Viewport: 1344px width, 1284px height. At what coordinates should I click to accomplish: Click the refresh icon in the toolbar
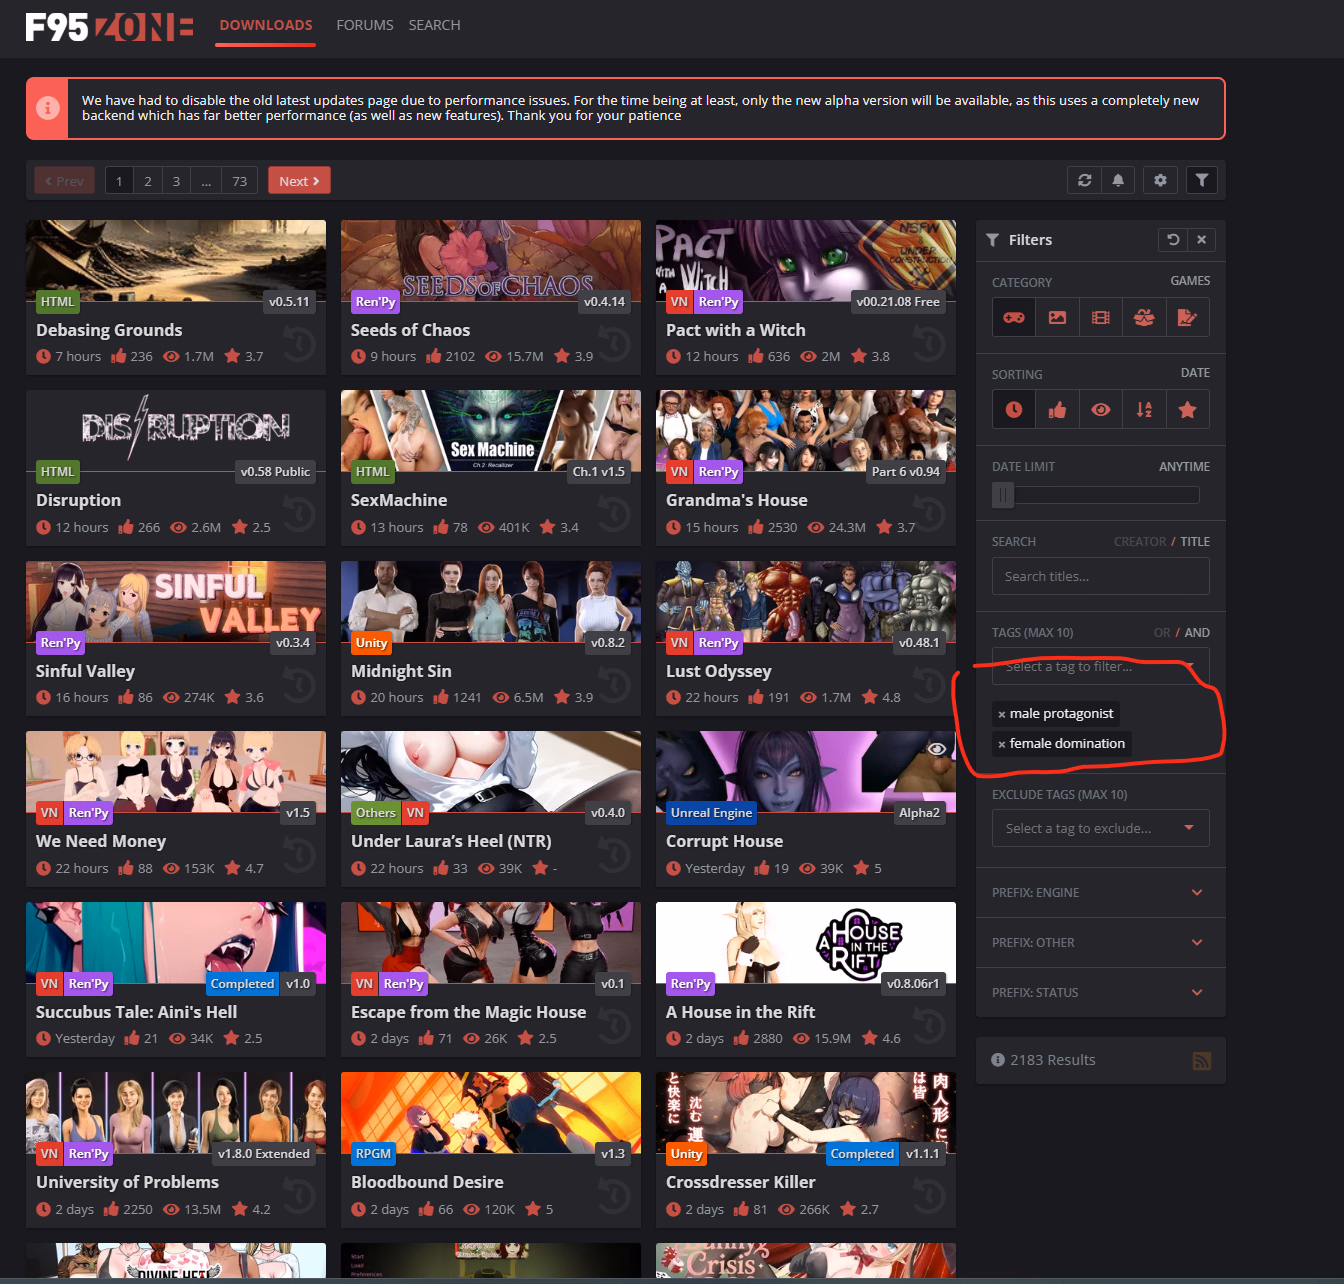point(1085,181)
